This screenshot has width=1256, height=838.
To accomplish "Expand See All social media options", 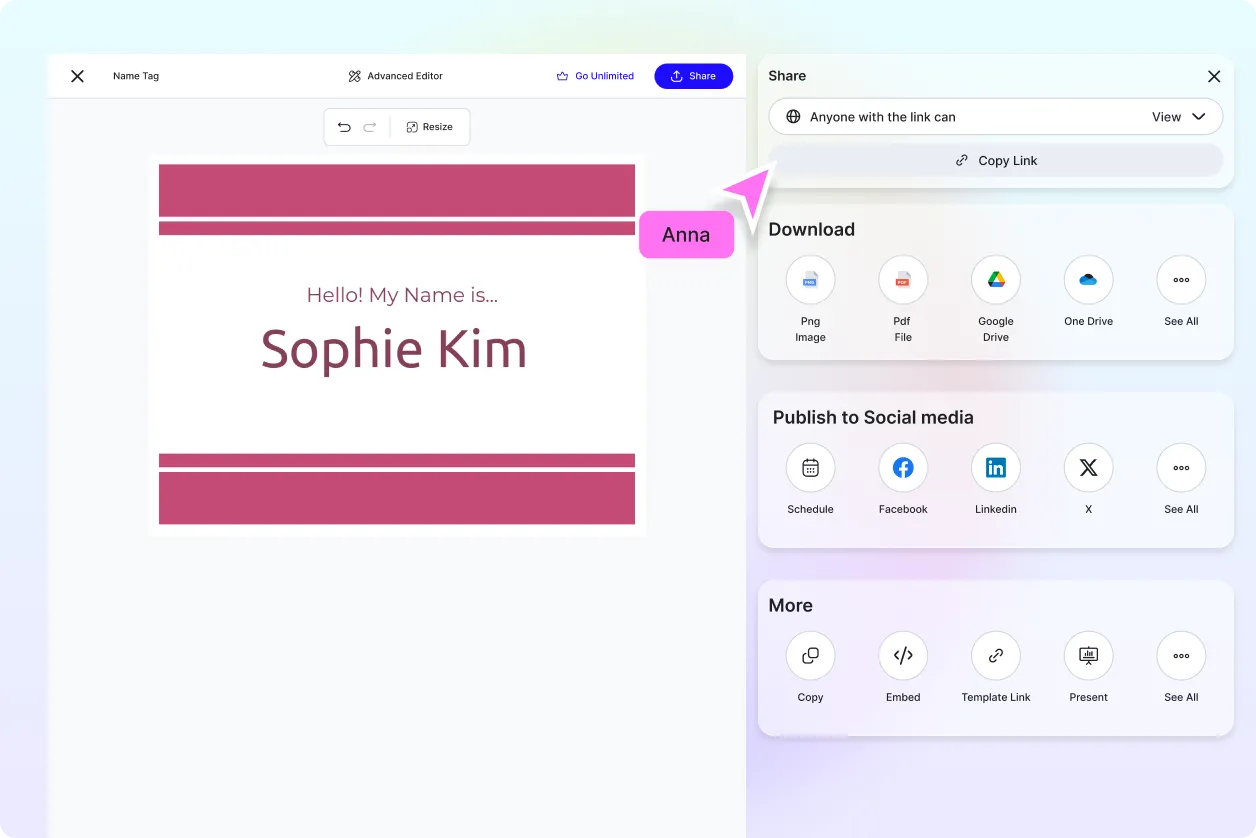I will 1181,468.
